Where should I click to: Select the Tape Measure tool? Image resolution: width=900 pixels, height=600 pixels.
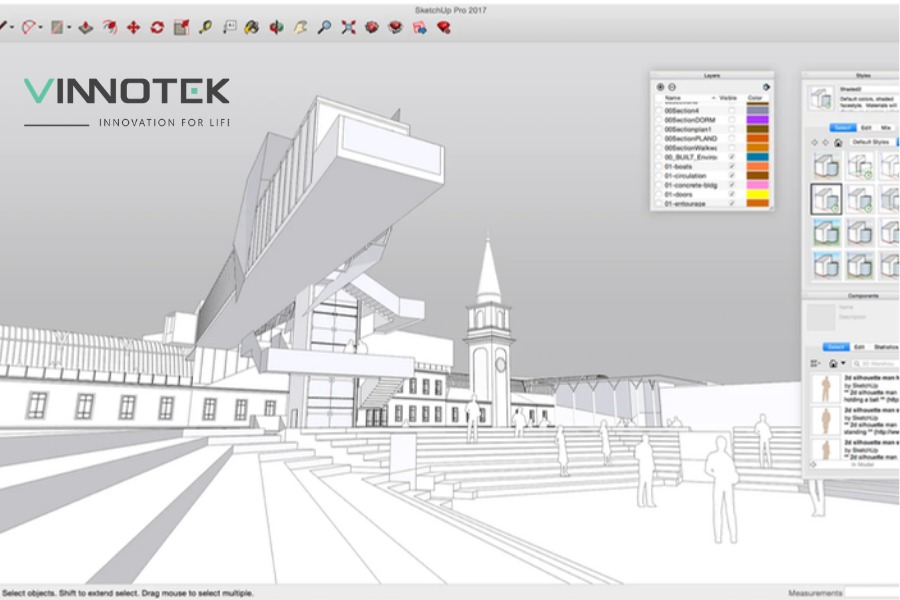(x=205, y=27)
